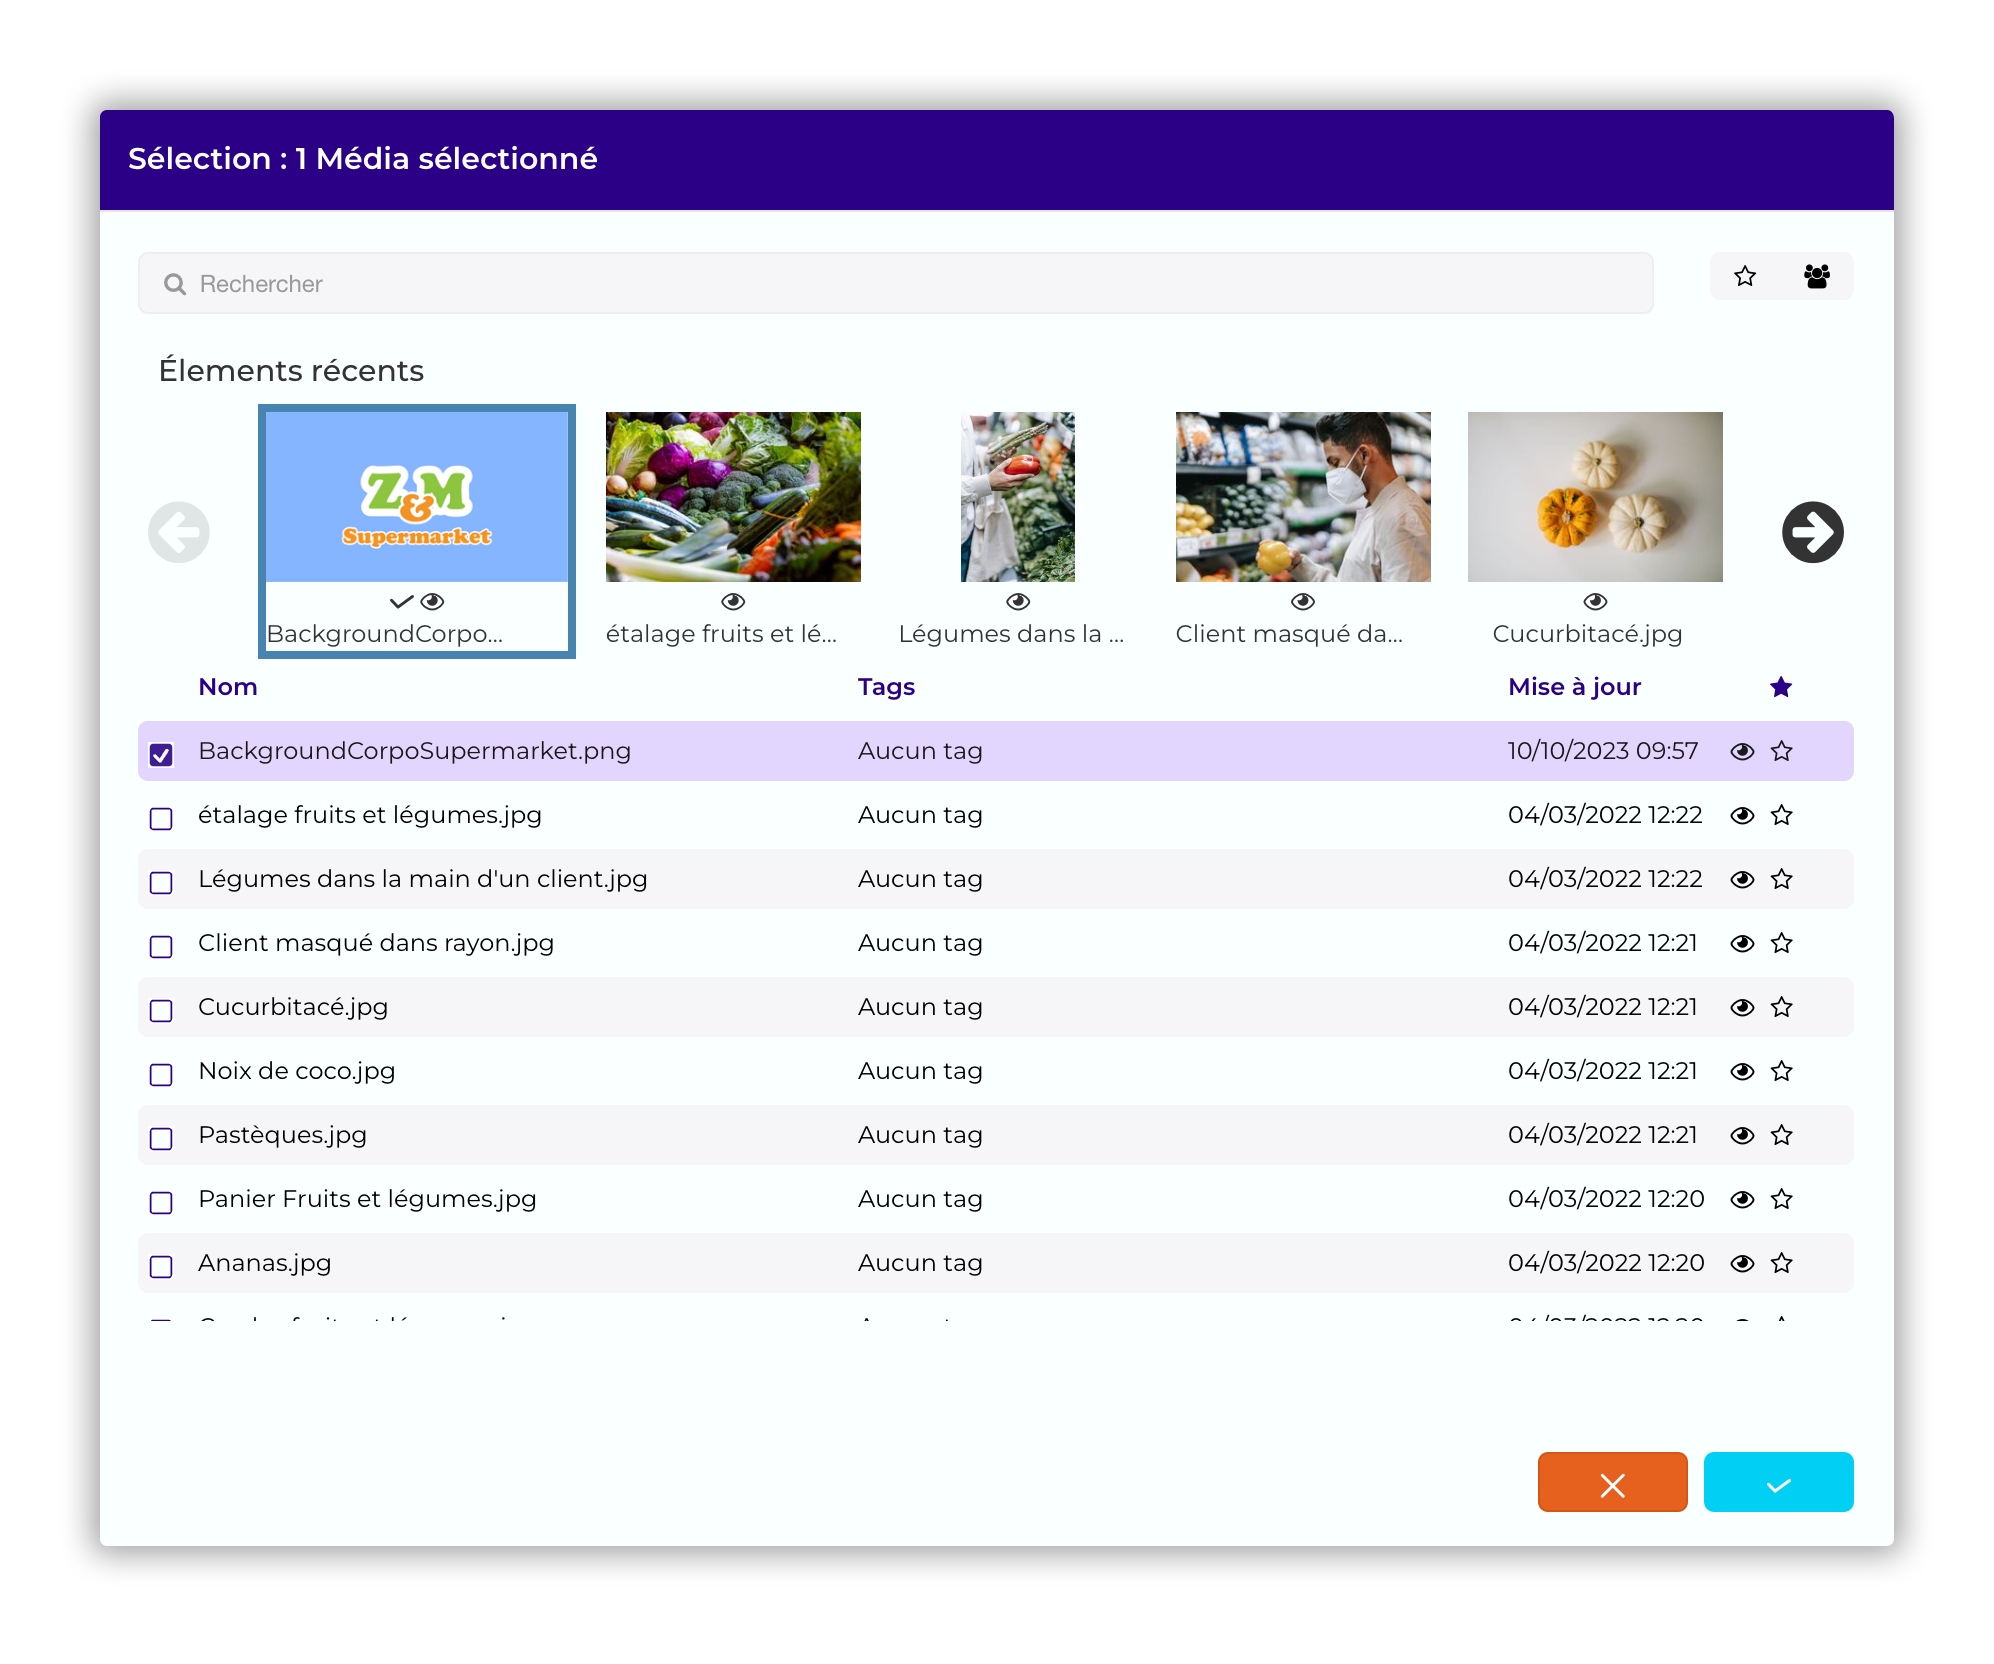Viewport: 1994px width, 1664px height.
Task: Check the Client masqué dans rayon.jpg checkbox
Action: 161,946
